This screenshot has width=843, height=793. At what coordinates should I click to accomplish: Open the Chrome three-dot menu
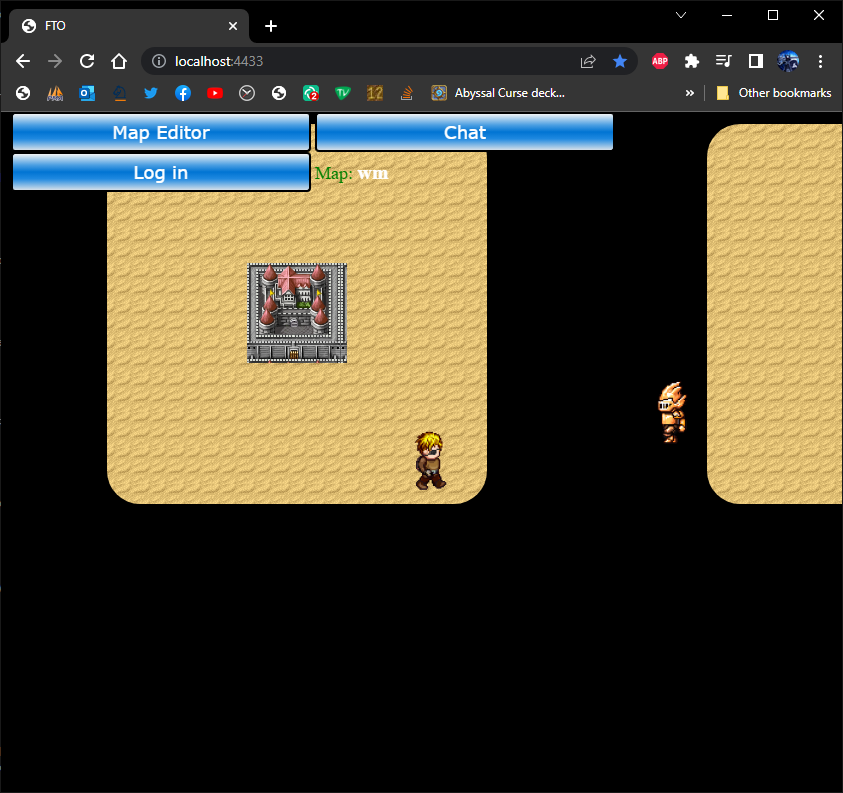pos(820,61)
